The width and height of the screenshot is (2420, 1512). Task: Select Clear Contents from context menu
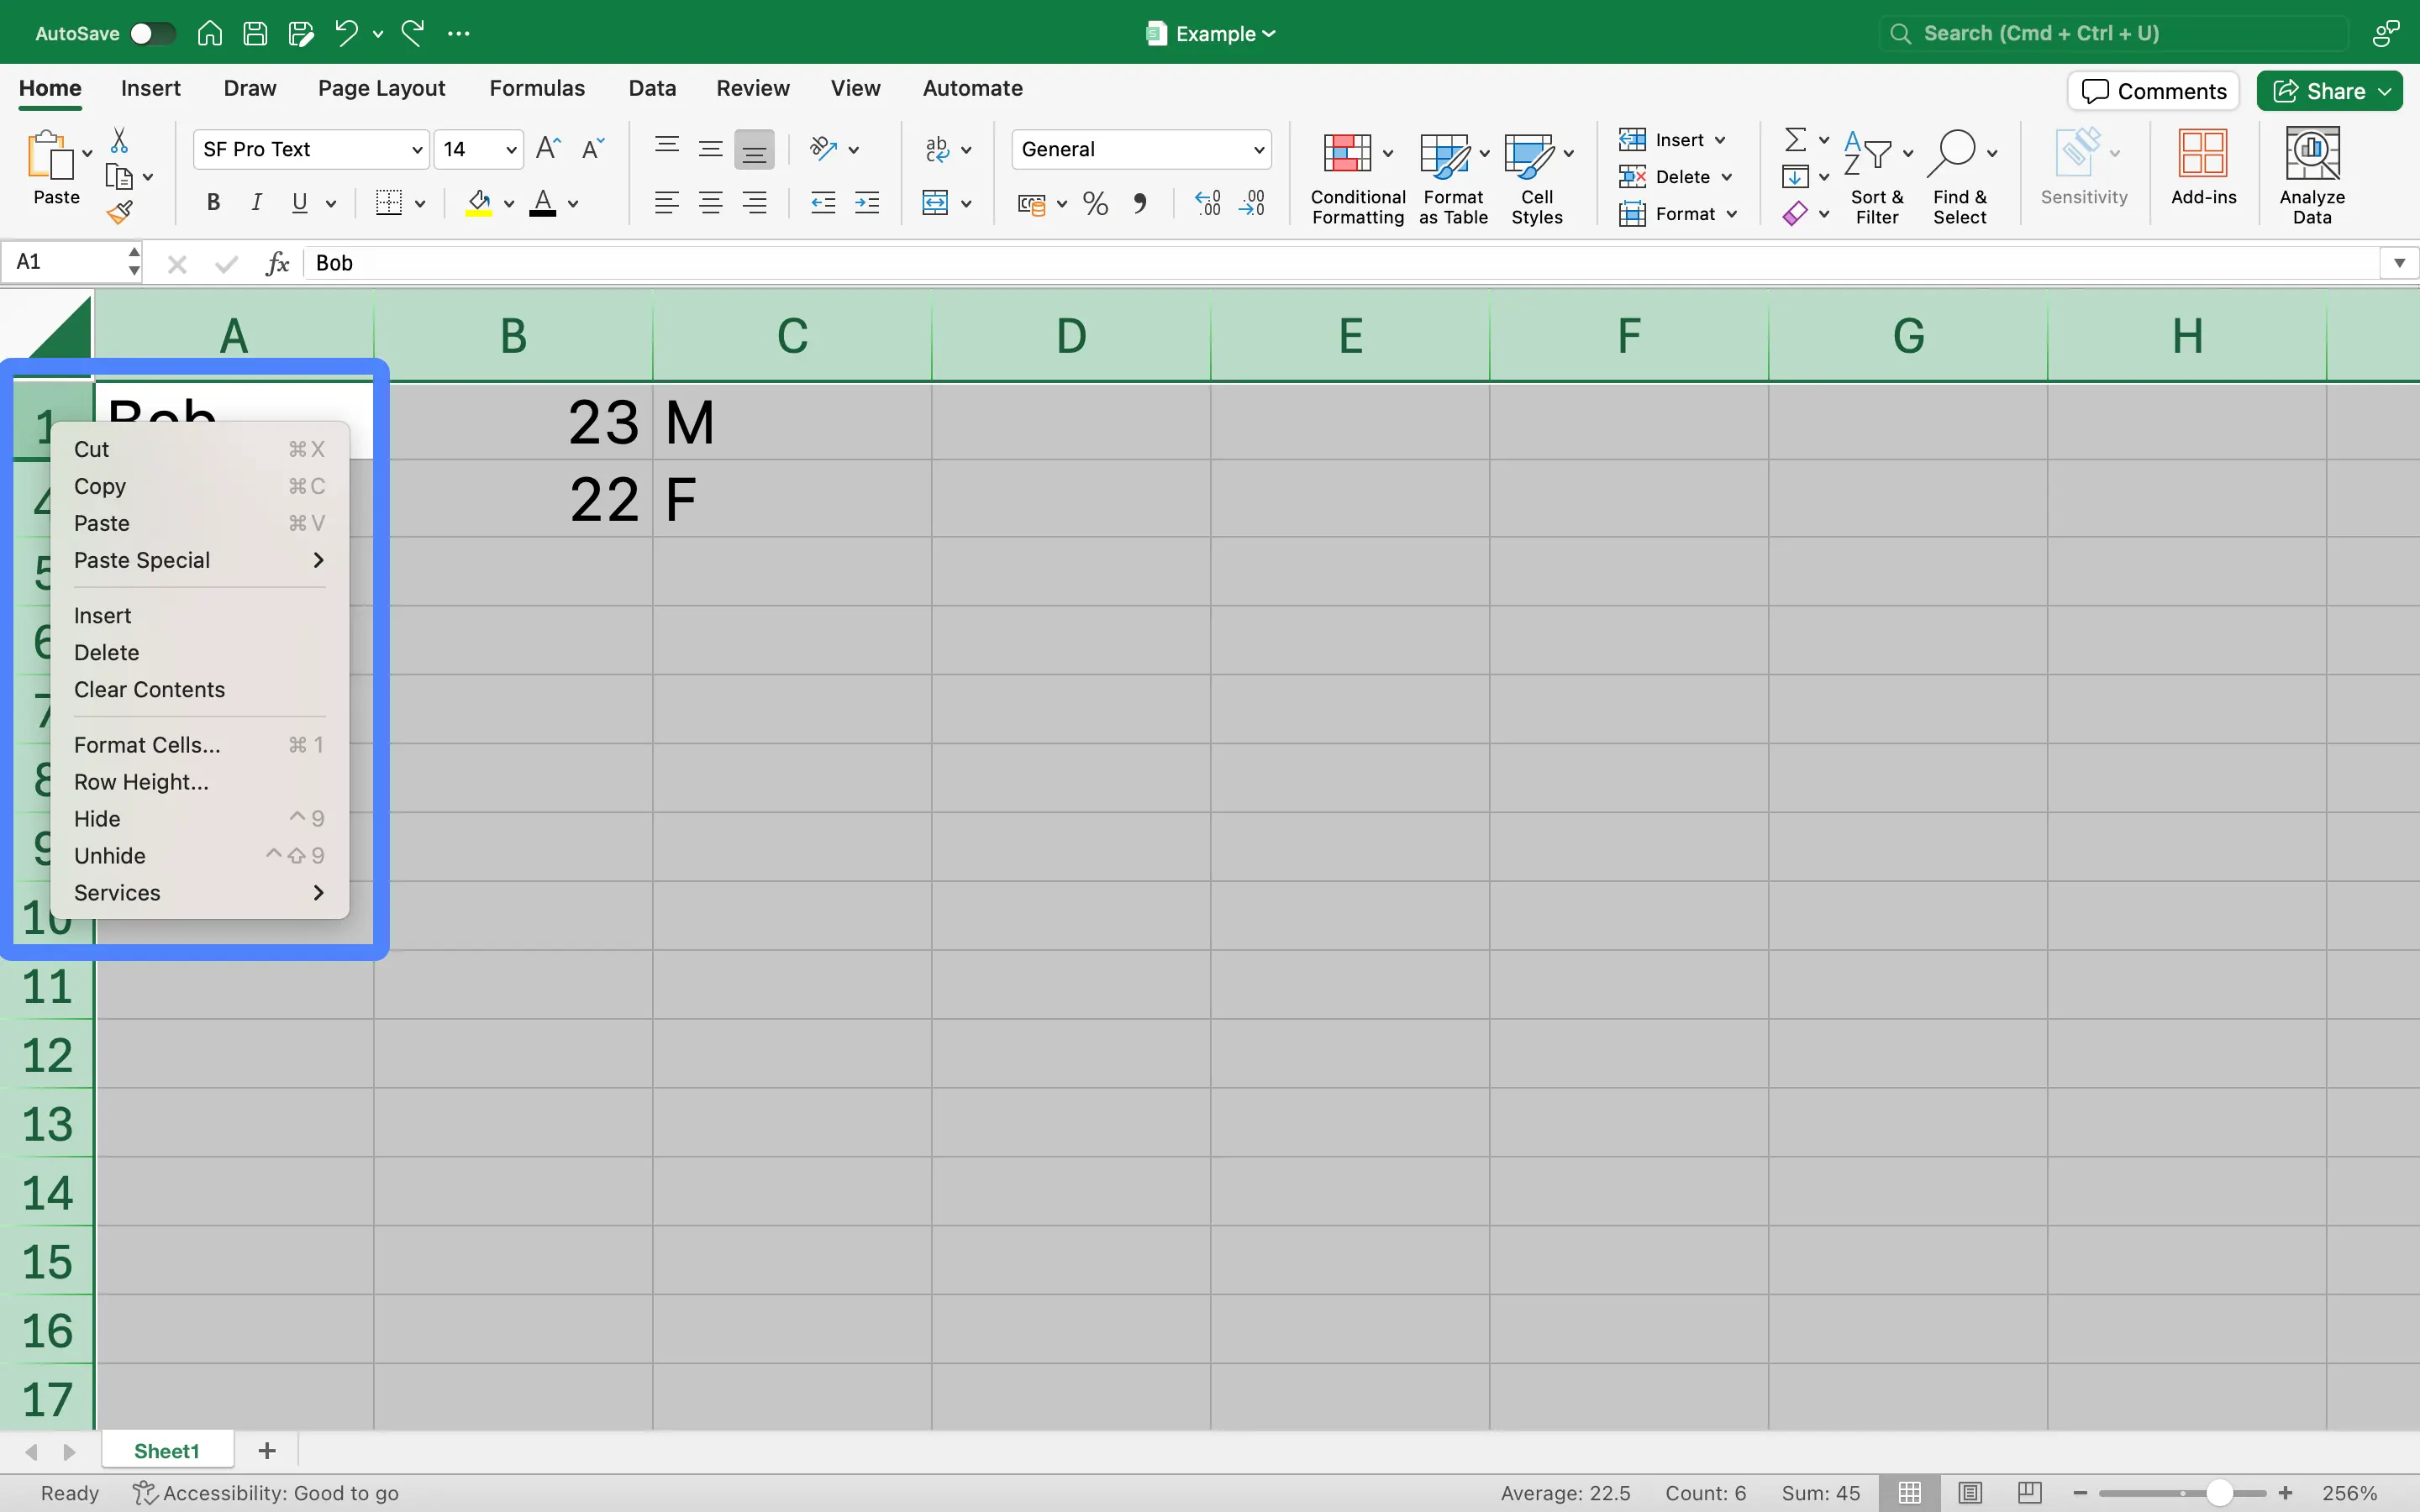click(150, 690)
